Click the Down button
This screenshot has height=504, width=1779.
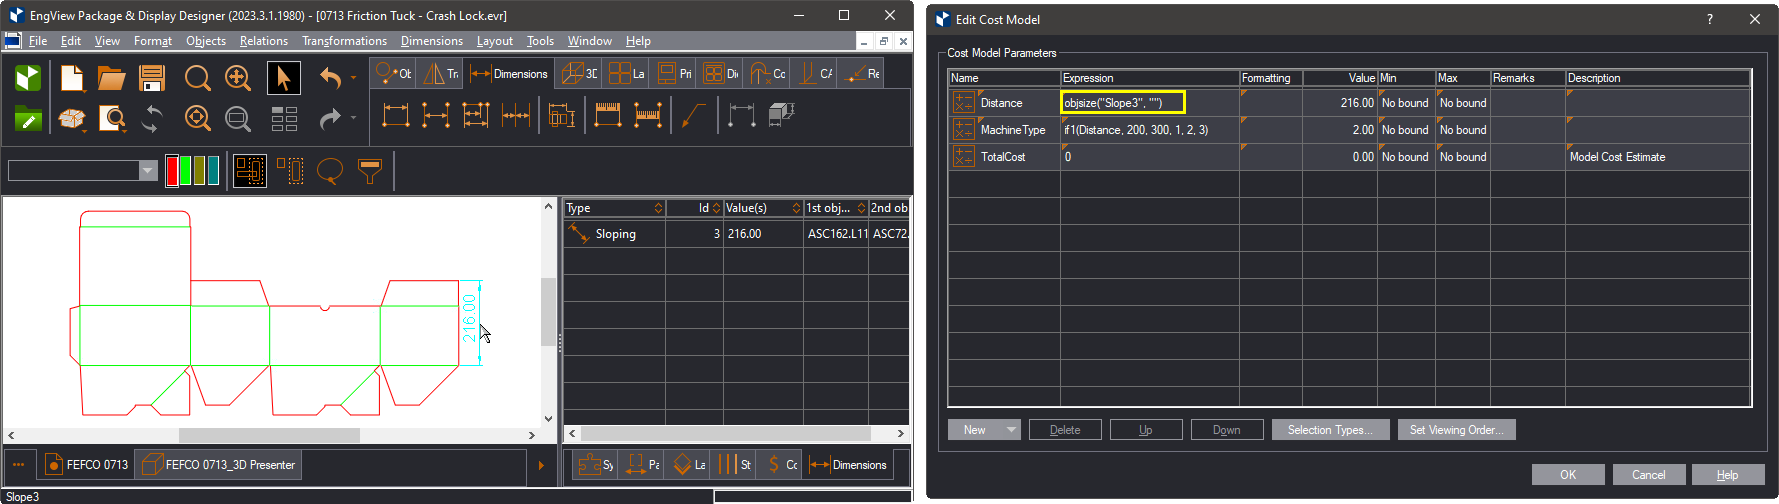point(1227,430)
